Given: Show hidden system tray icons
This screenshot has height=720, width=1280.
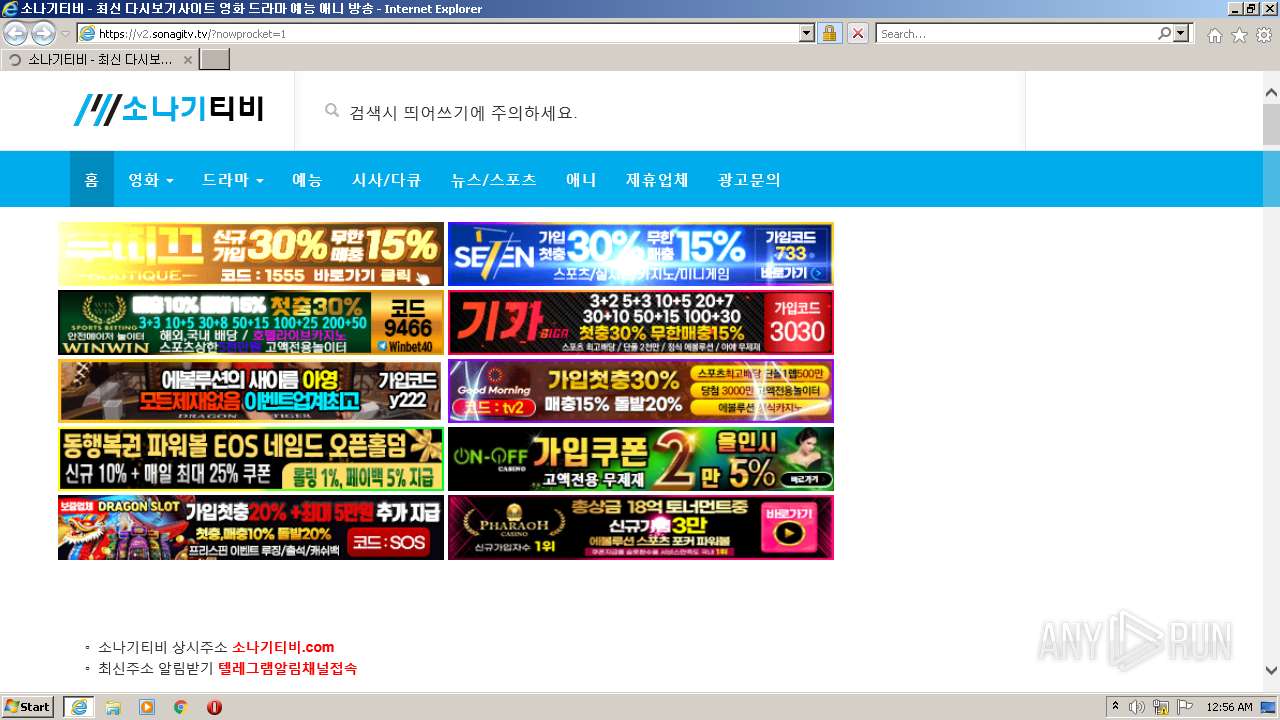Looking at the screenshot, I should 1116,707.
